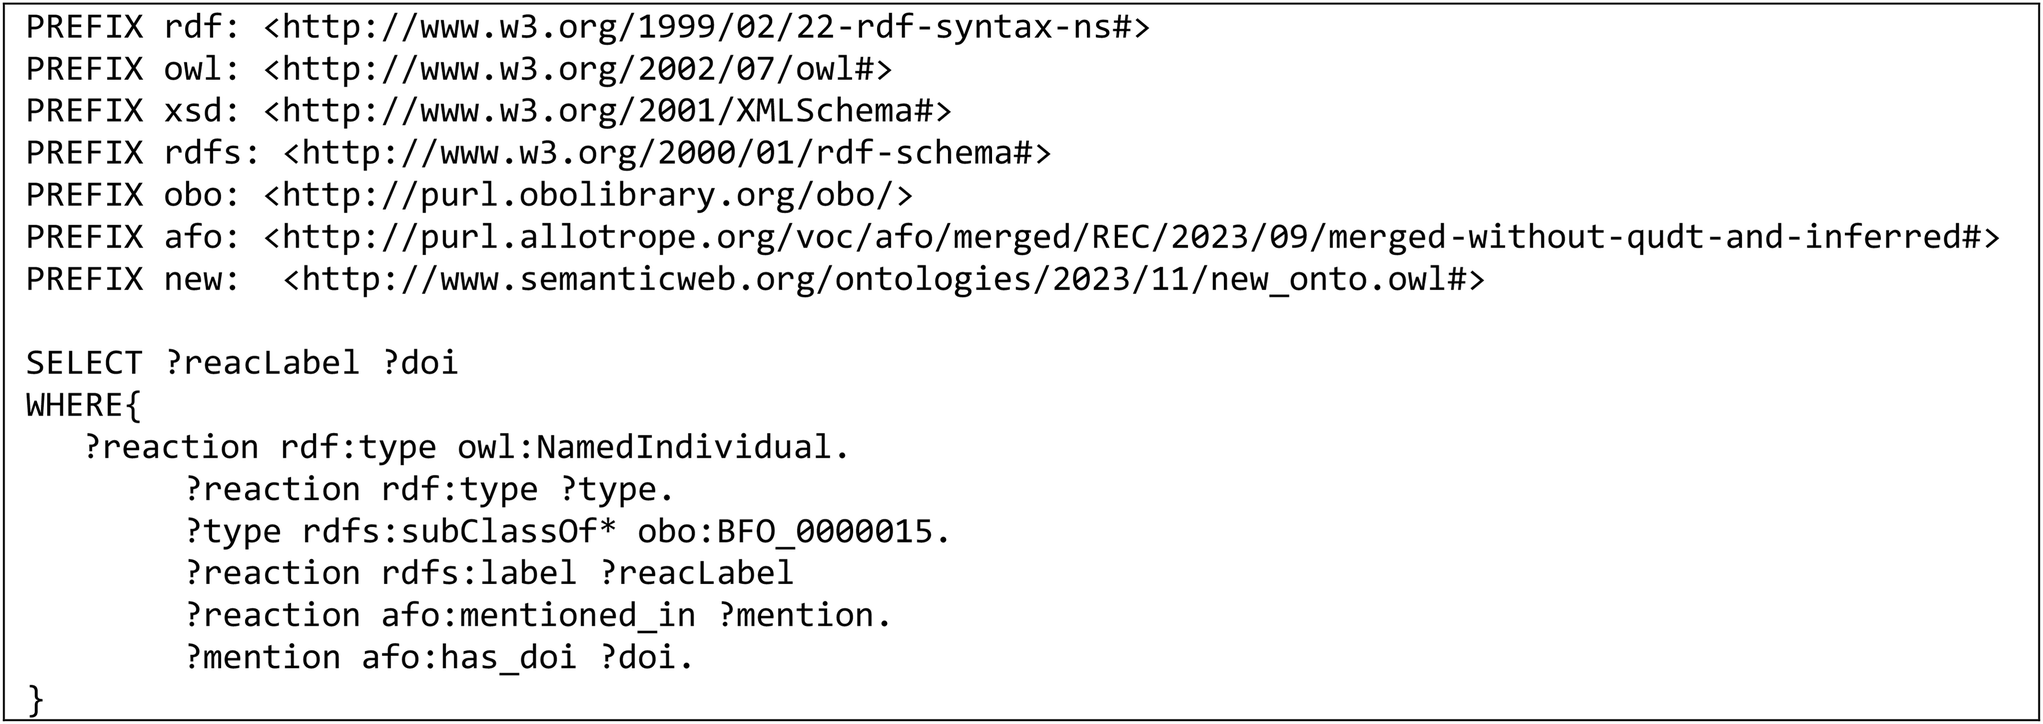
Task: Click afo:mentioned_in property
Action: coord(538,615)
